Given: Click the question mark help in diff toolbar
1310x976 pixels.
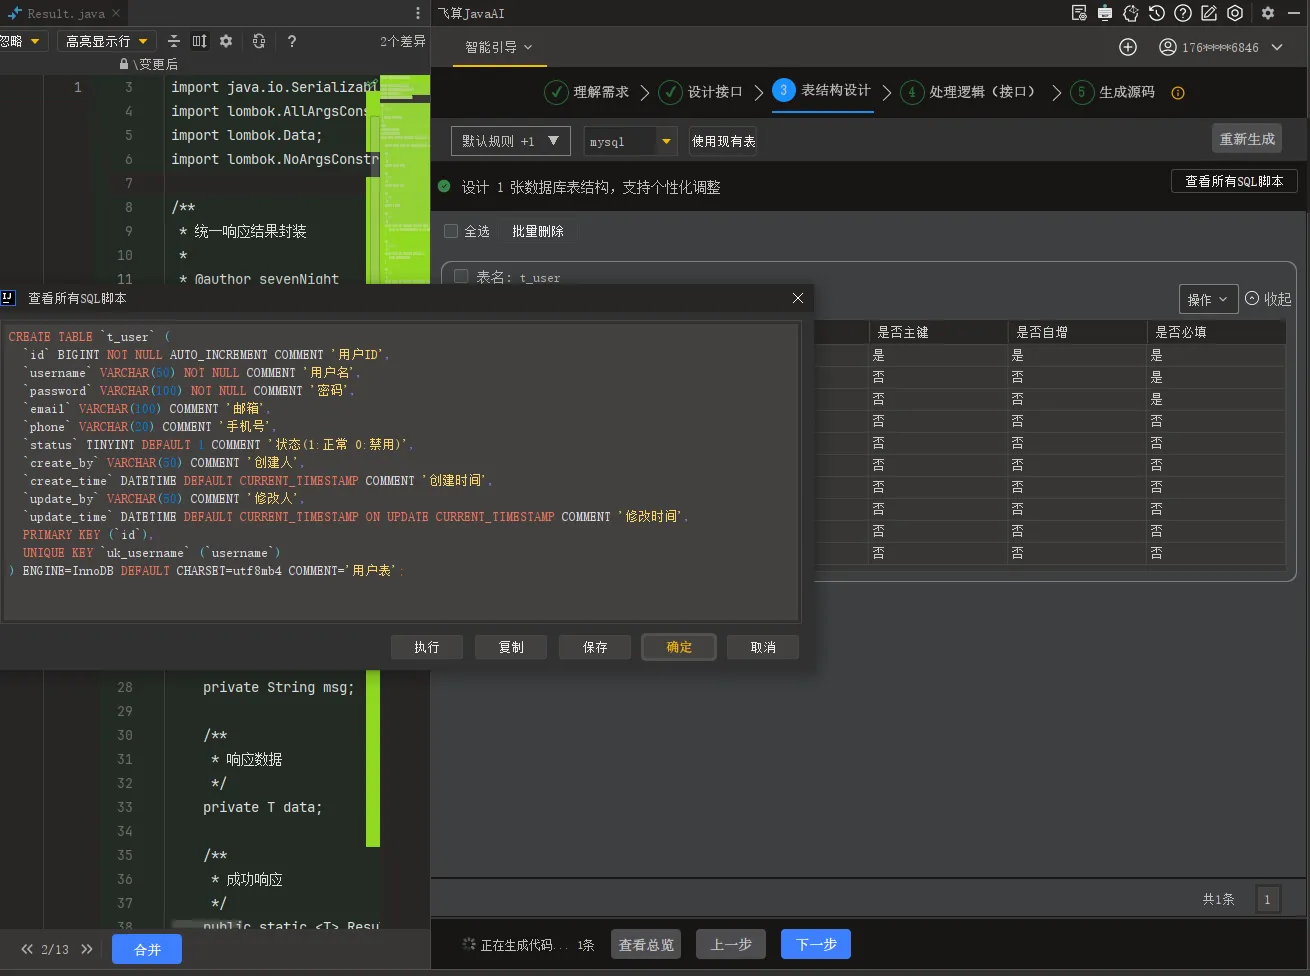Looking at the screenshot, I should [x=292, y=41].
